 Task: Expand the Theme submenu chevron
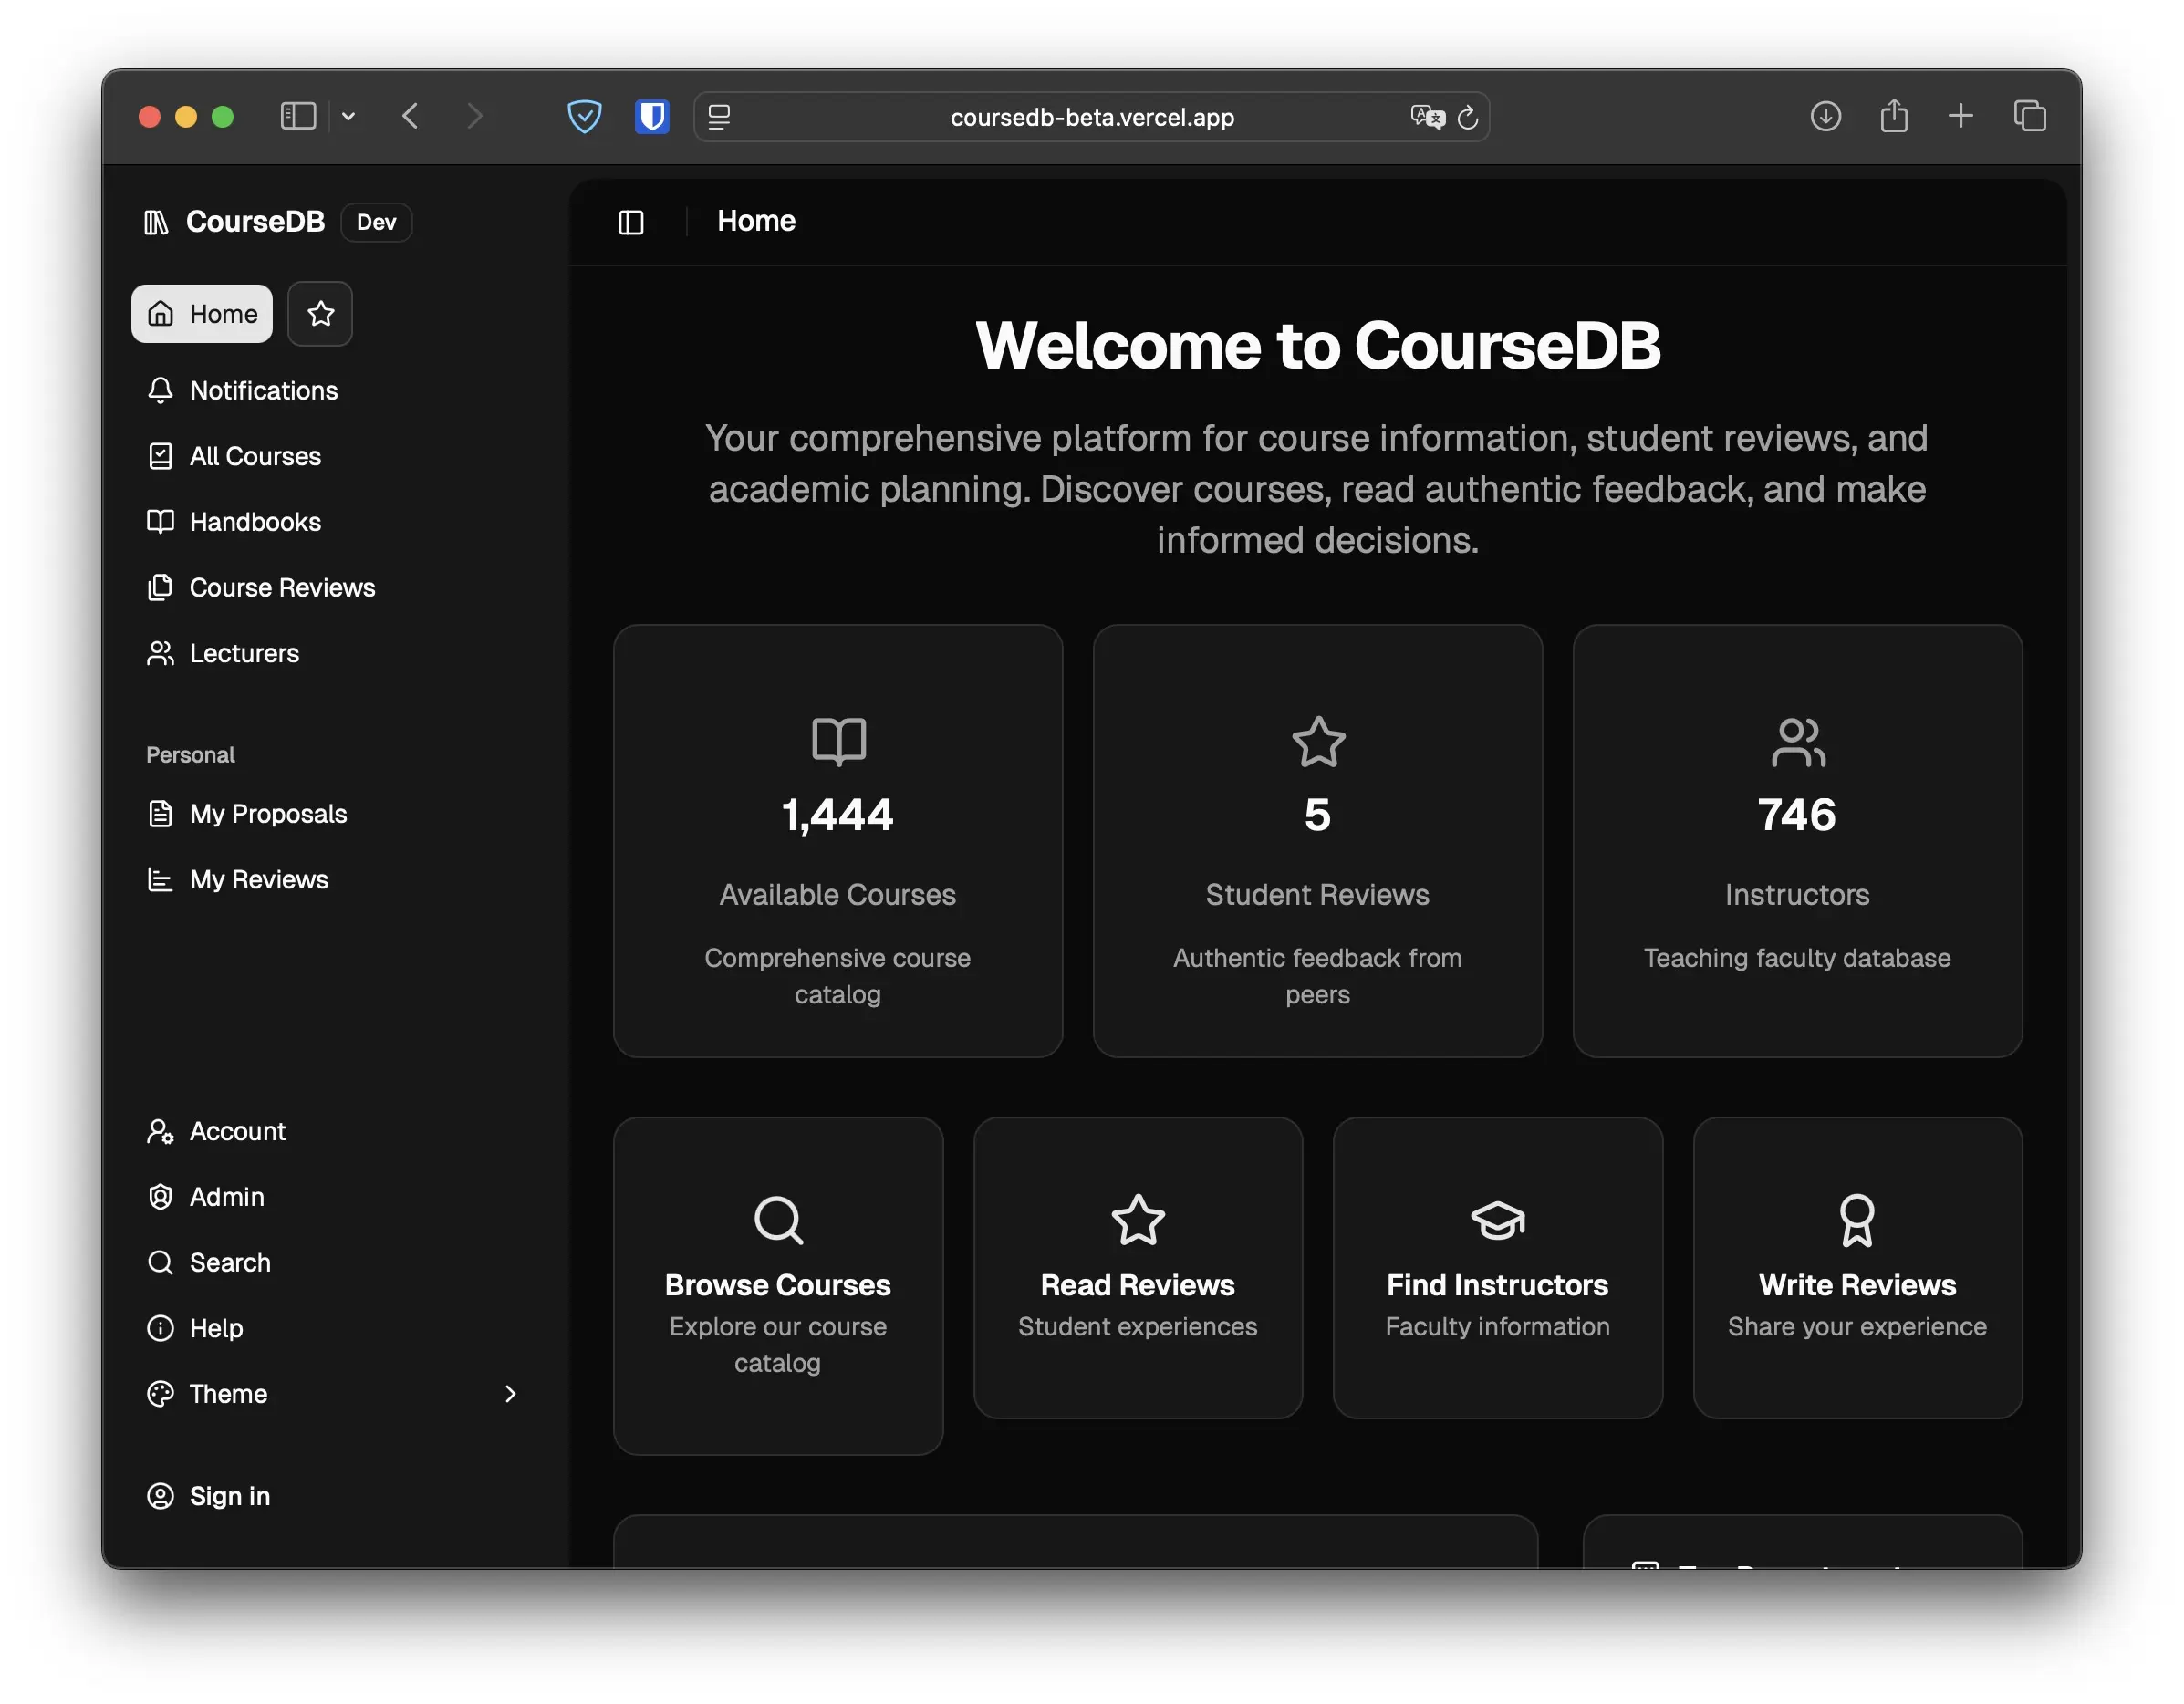point(511,1395)
